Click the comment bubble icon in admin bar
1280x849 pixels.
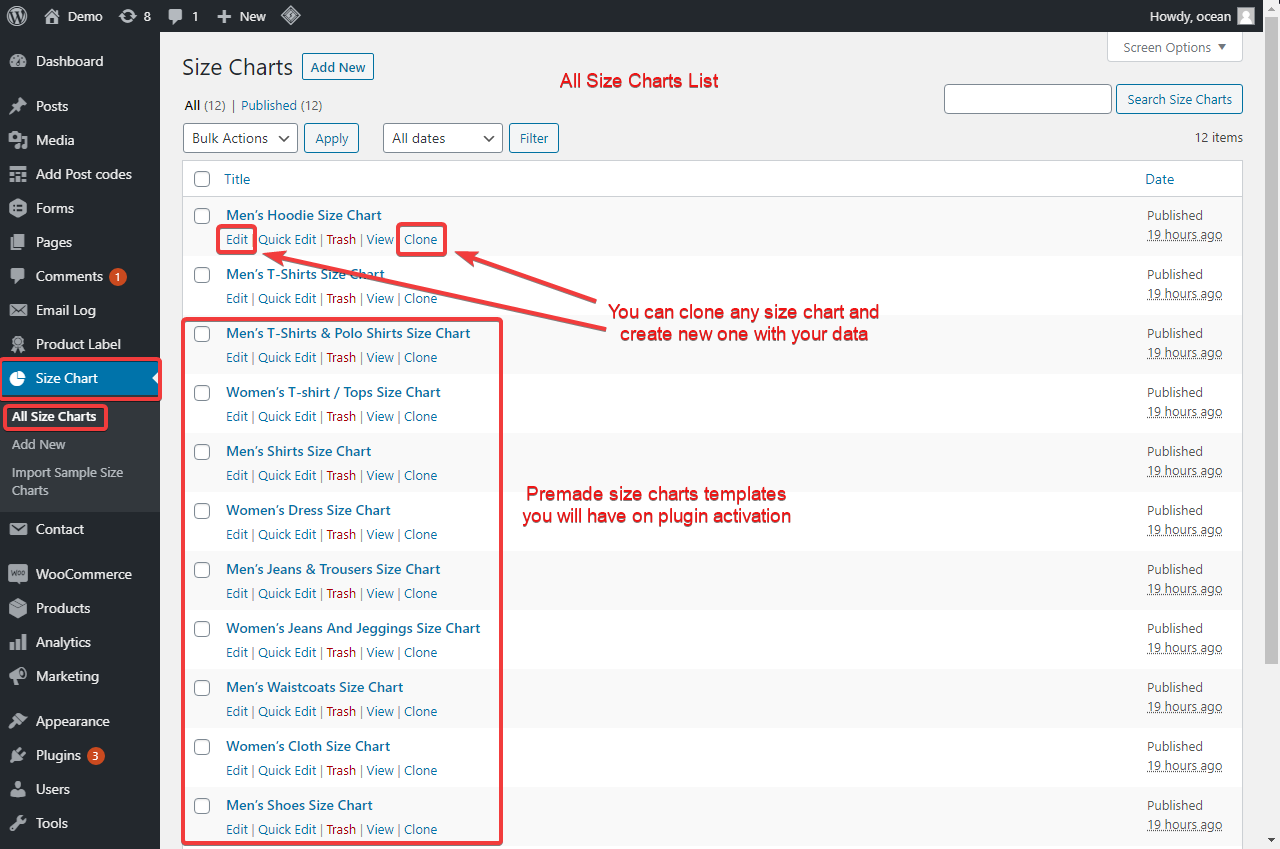(x=175, y=15)
